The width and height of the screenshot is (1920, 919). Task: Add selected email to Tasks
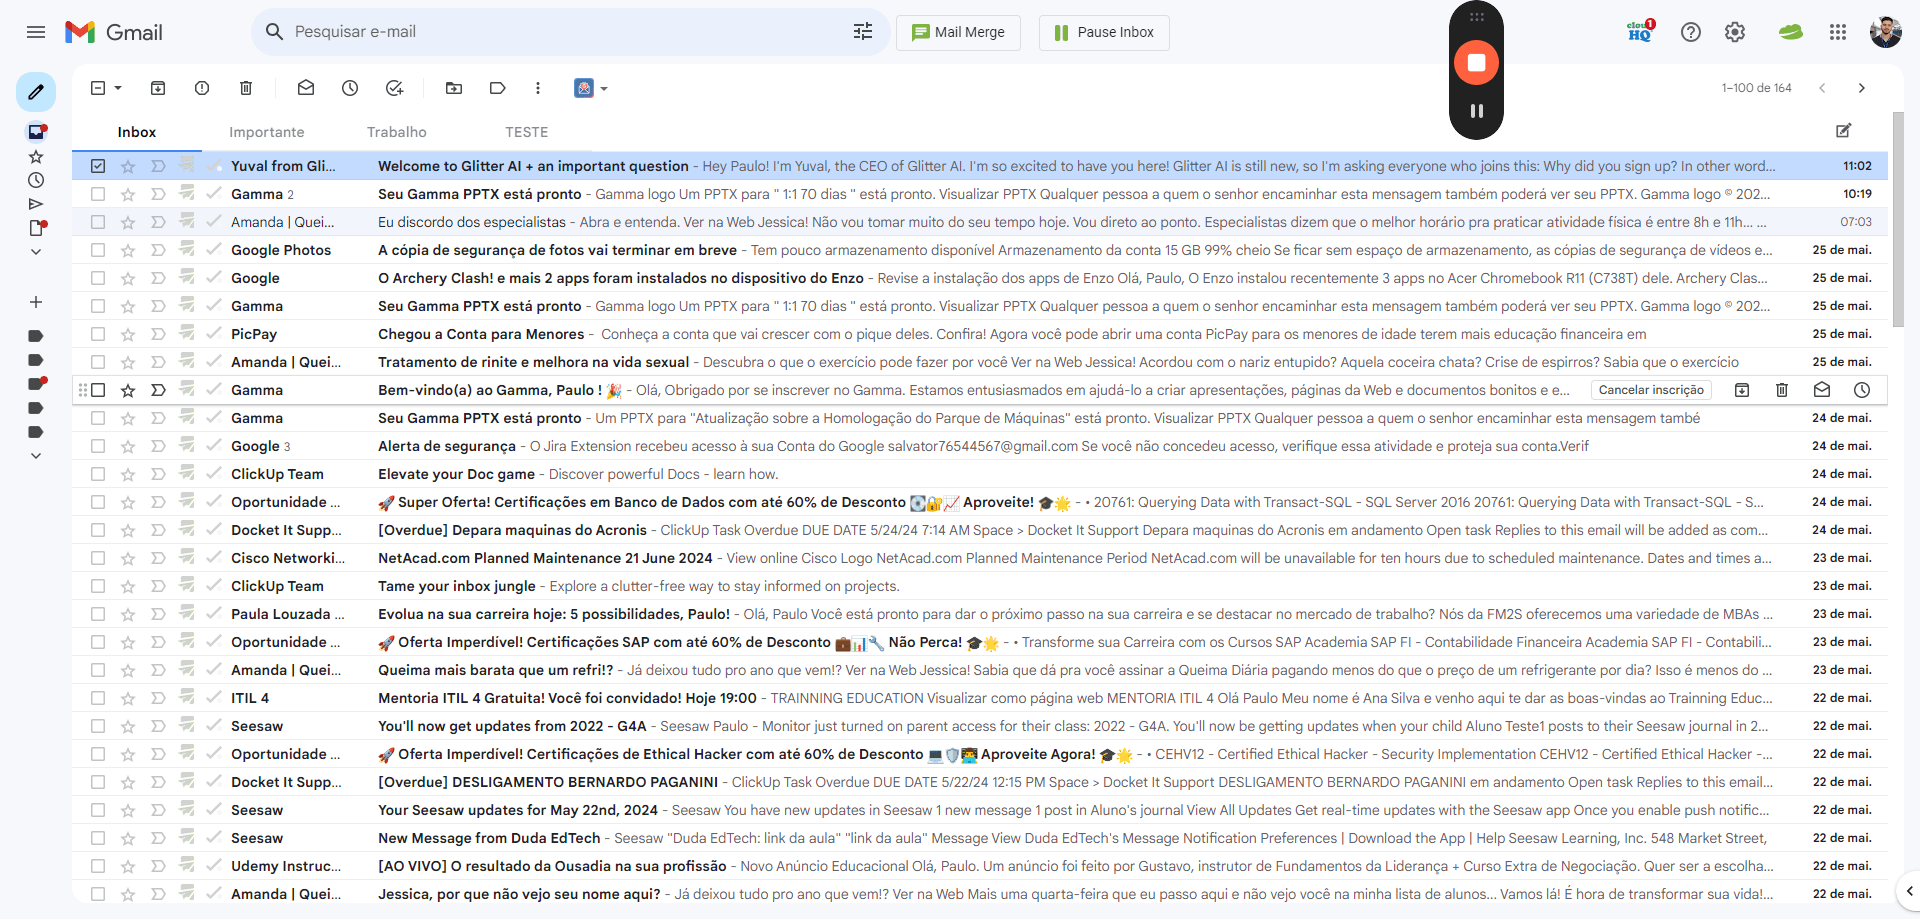click(394, 88)
